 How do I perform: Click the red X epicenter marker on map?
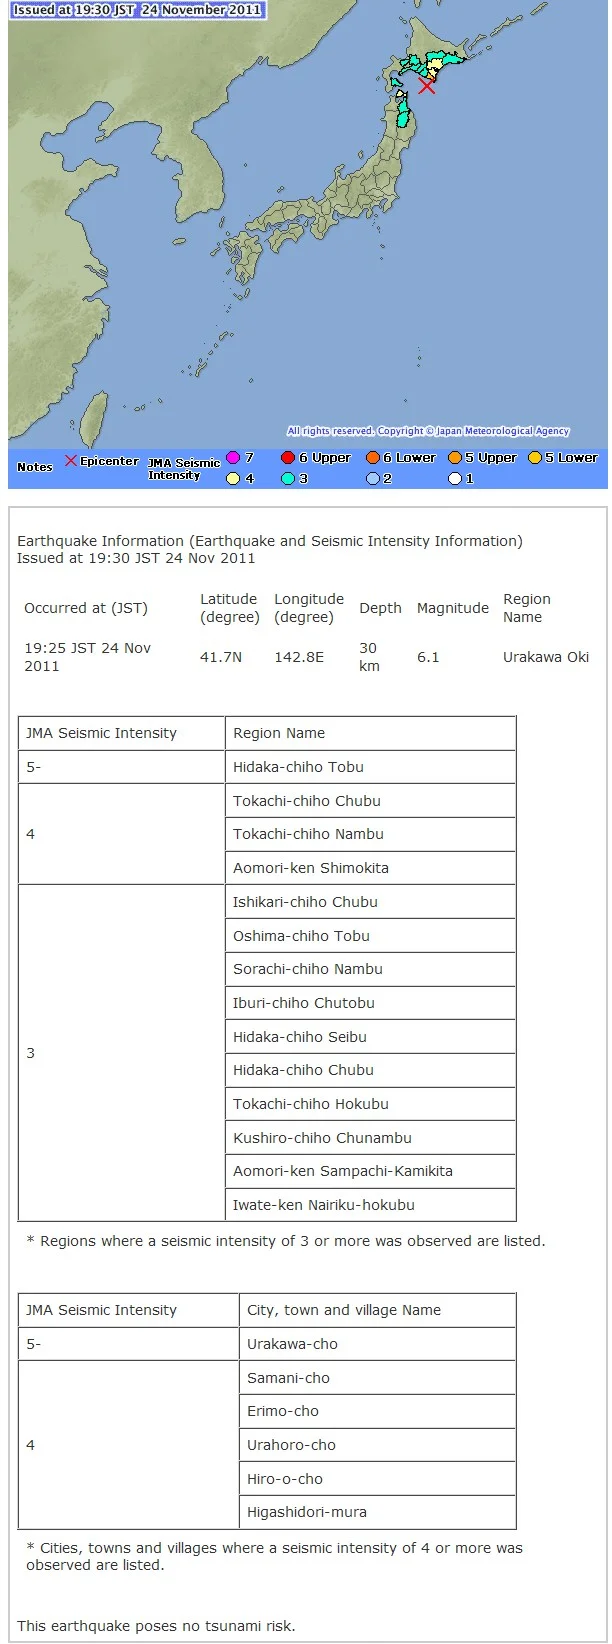(x=427, y=86)
